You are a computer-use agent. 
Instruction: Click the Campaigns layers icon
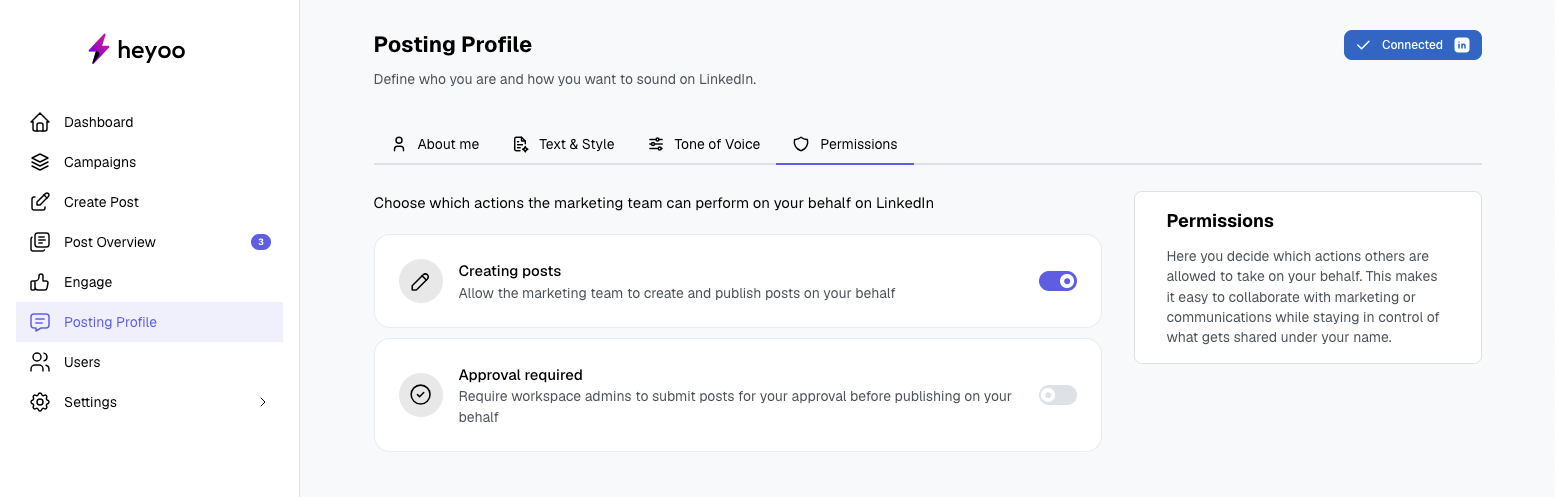40,162
